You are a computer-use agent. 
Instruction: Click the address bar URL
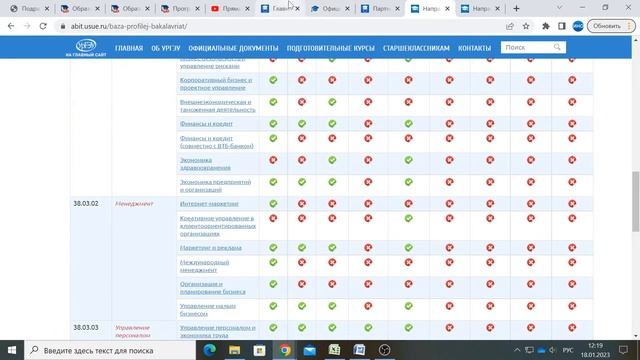(x=129, y=26)
